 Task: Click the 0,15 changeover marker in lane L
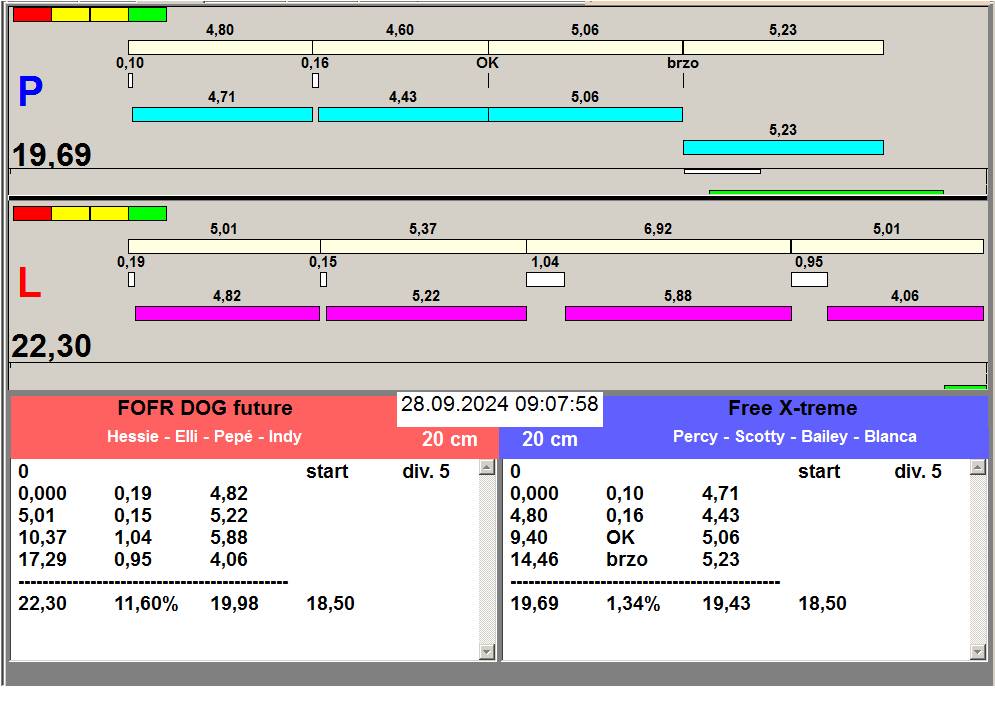click(324, 279)
